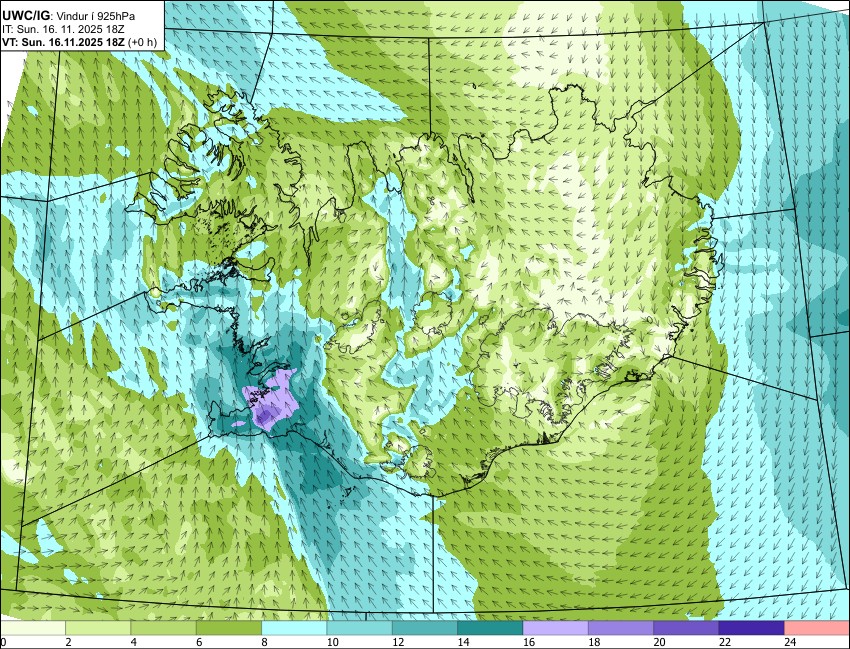Click the legend value '22'

[726, 642]
